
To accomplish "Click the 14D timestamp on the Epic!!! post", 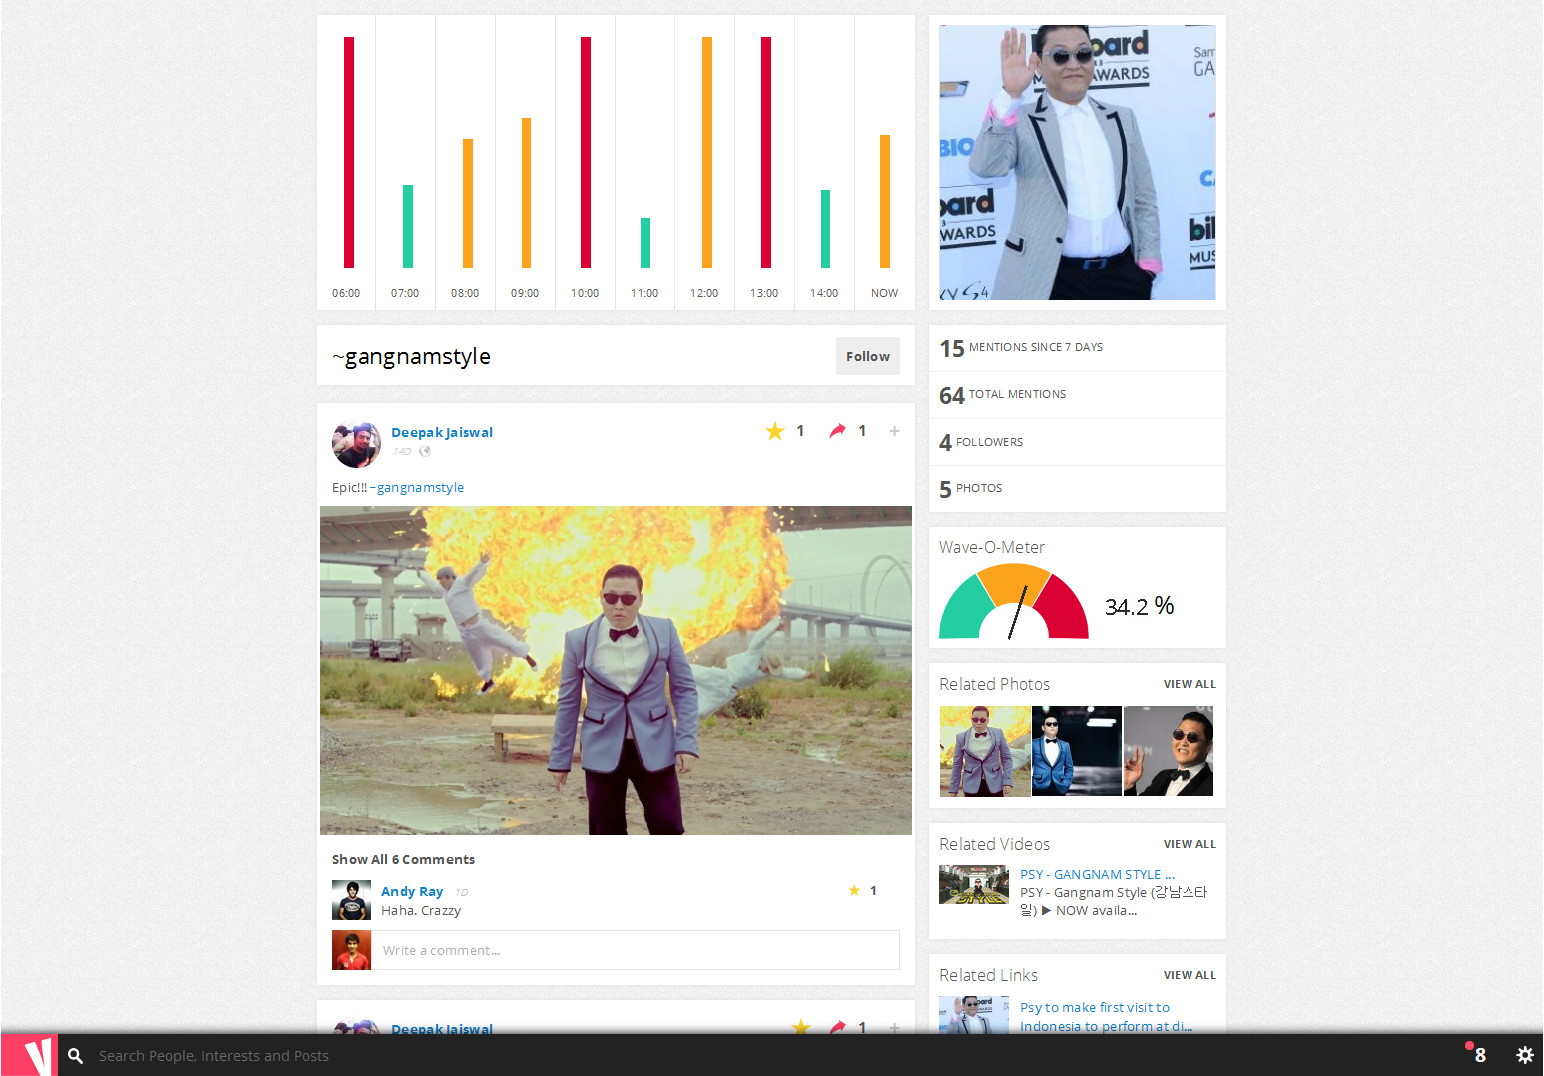I will (x=402, y=451).
